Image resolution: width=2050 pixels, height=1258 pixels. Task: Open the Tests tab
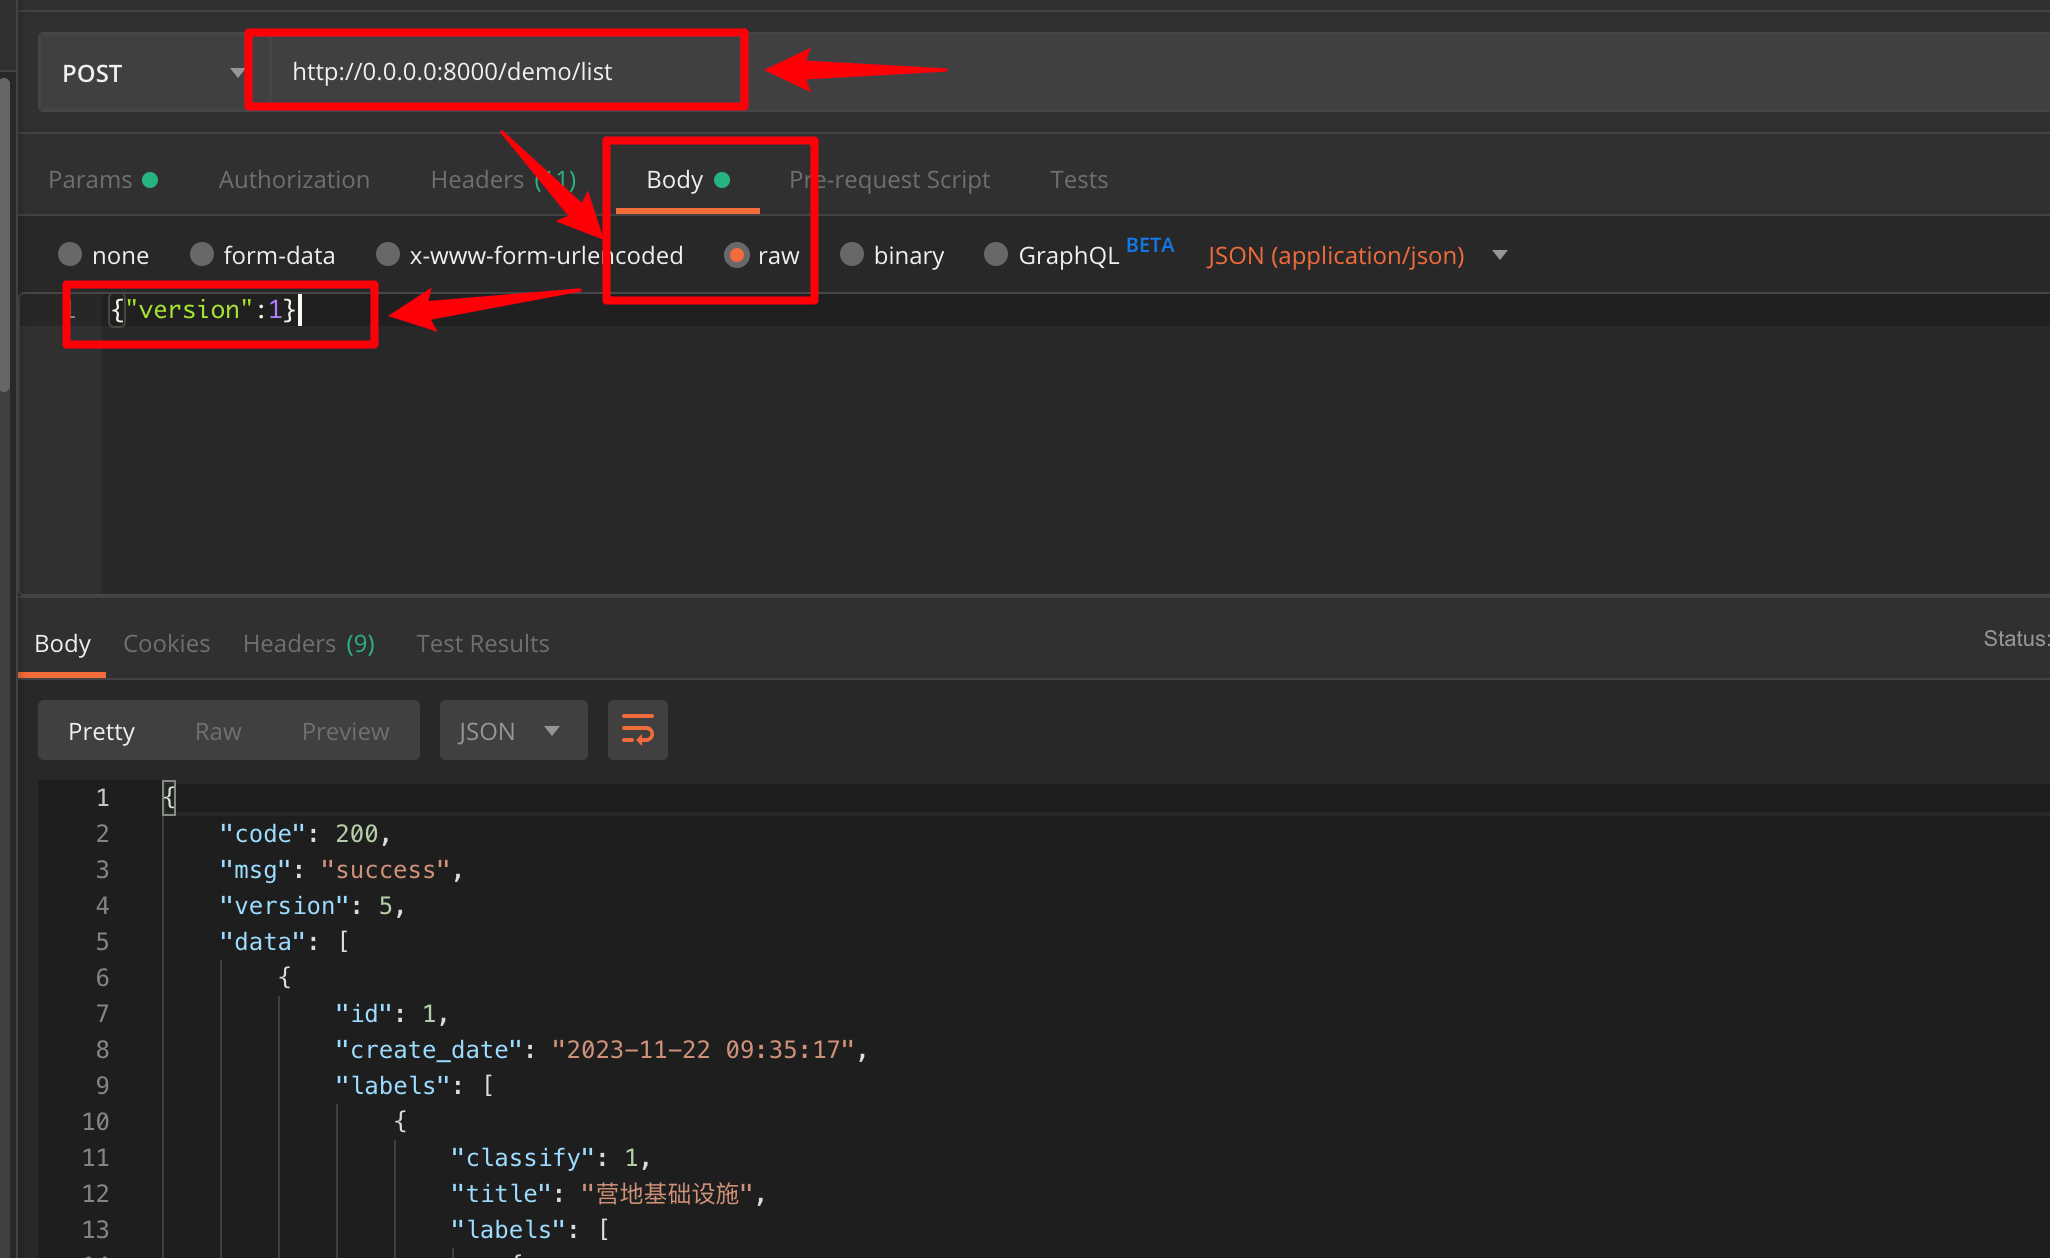click(x=1078, y=180)
